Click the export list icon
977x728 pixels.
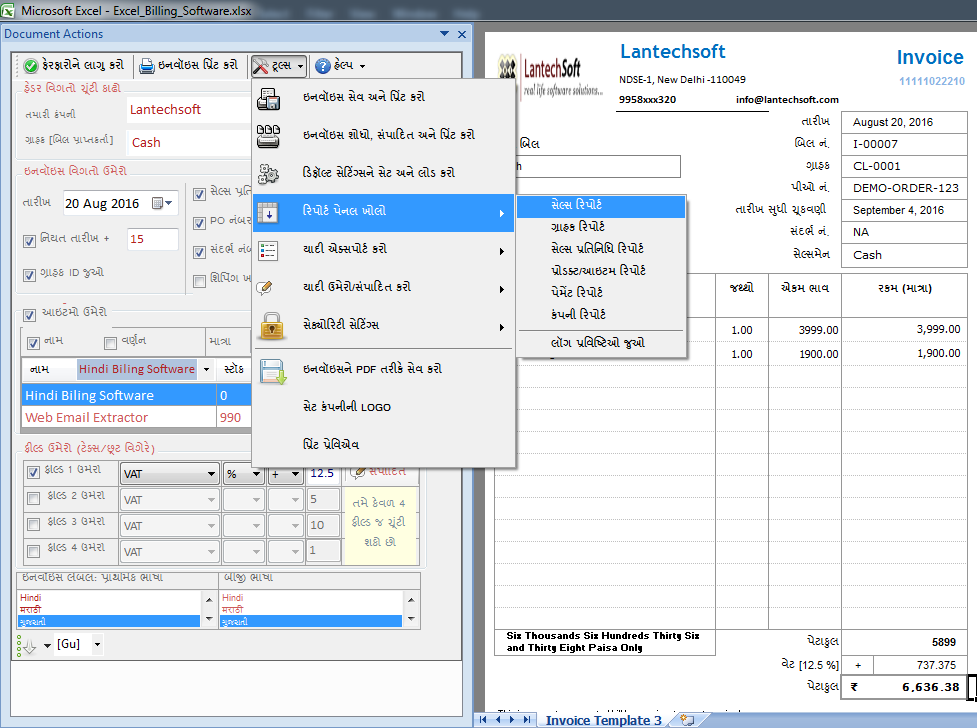pos(269,251)
